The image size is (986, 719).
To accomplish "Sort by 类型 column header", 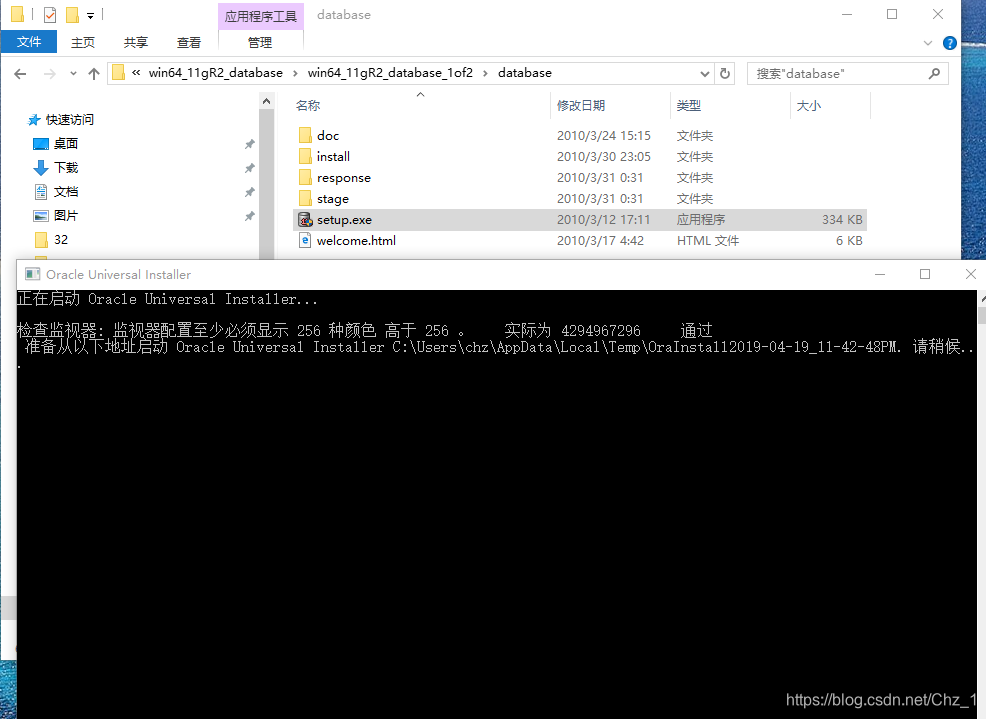I will (x=689, y=106).
